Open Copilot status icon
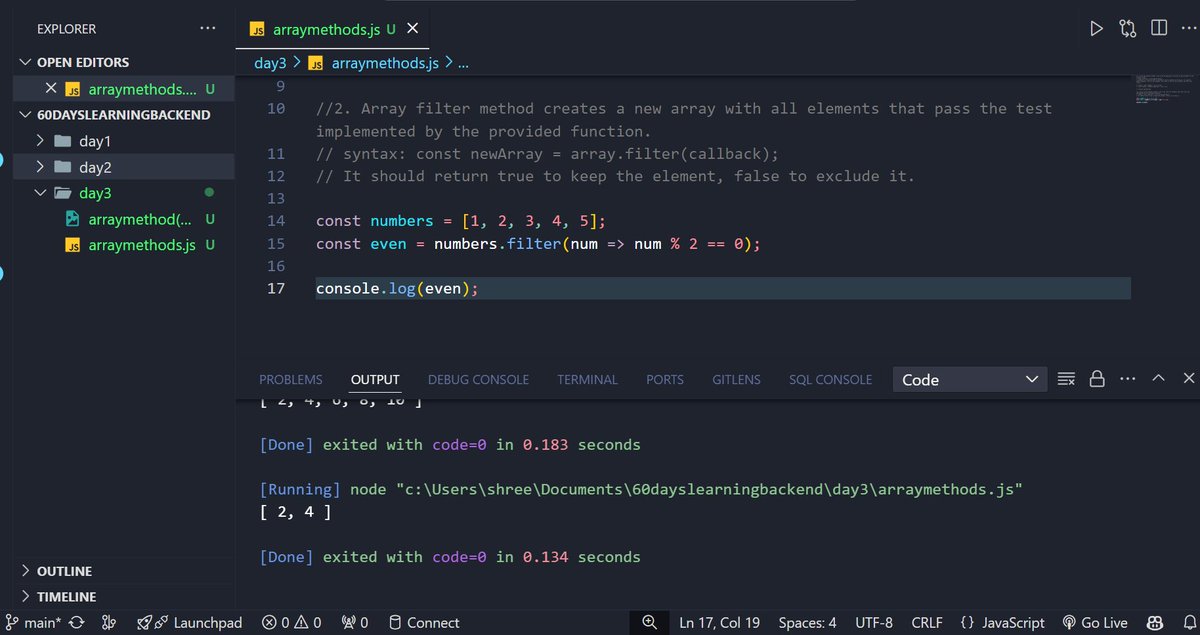 [1153, 622]
